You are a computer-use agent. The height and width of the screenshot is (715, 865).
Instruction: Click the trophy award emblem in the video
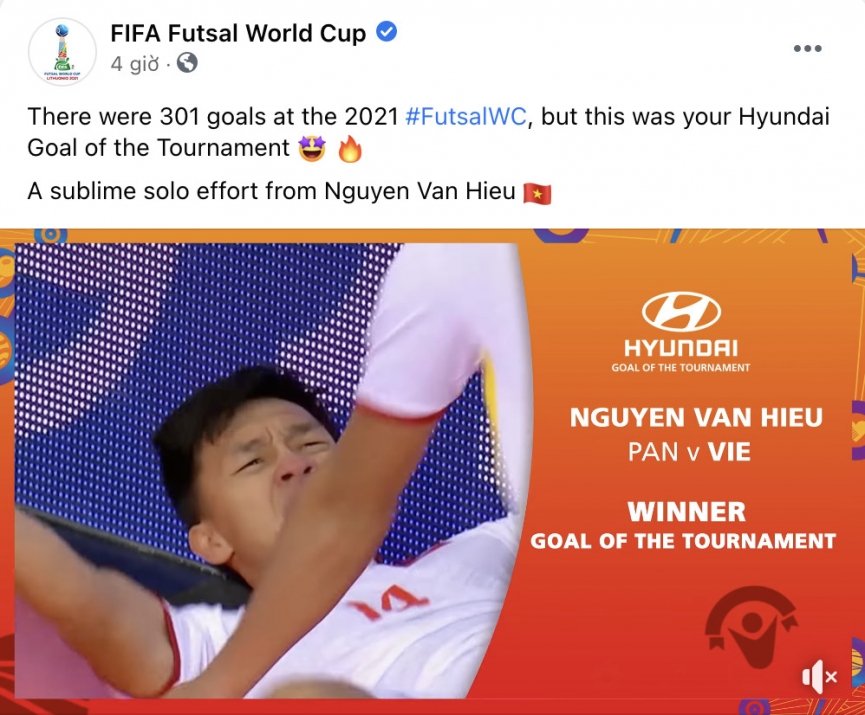click(751, 627)
